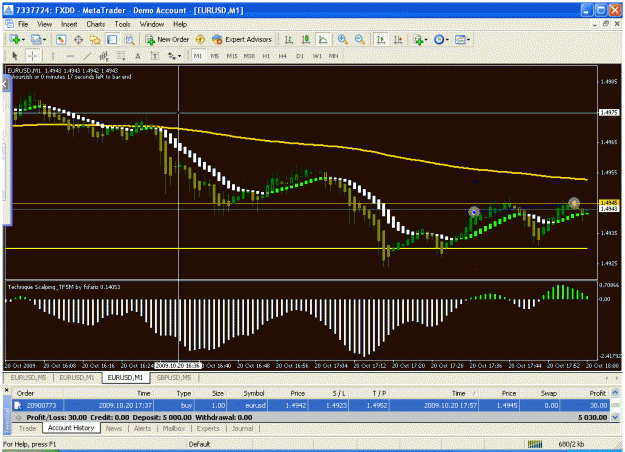Open the Periods clock dropdown
The image size is (625, 452).
[x=441, y=39]
